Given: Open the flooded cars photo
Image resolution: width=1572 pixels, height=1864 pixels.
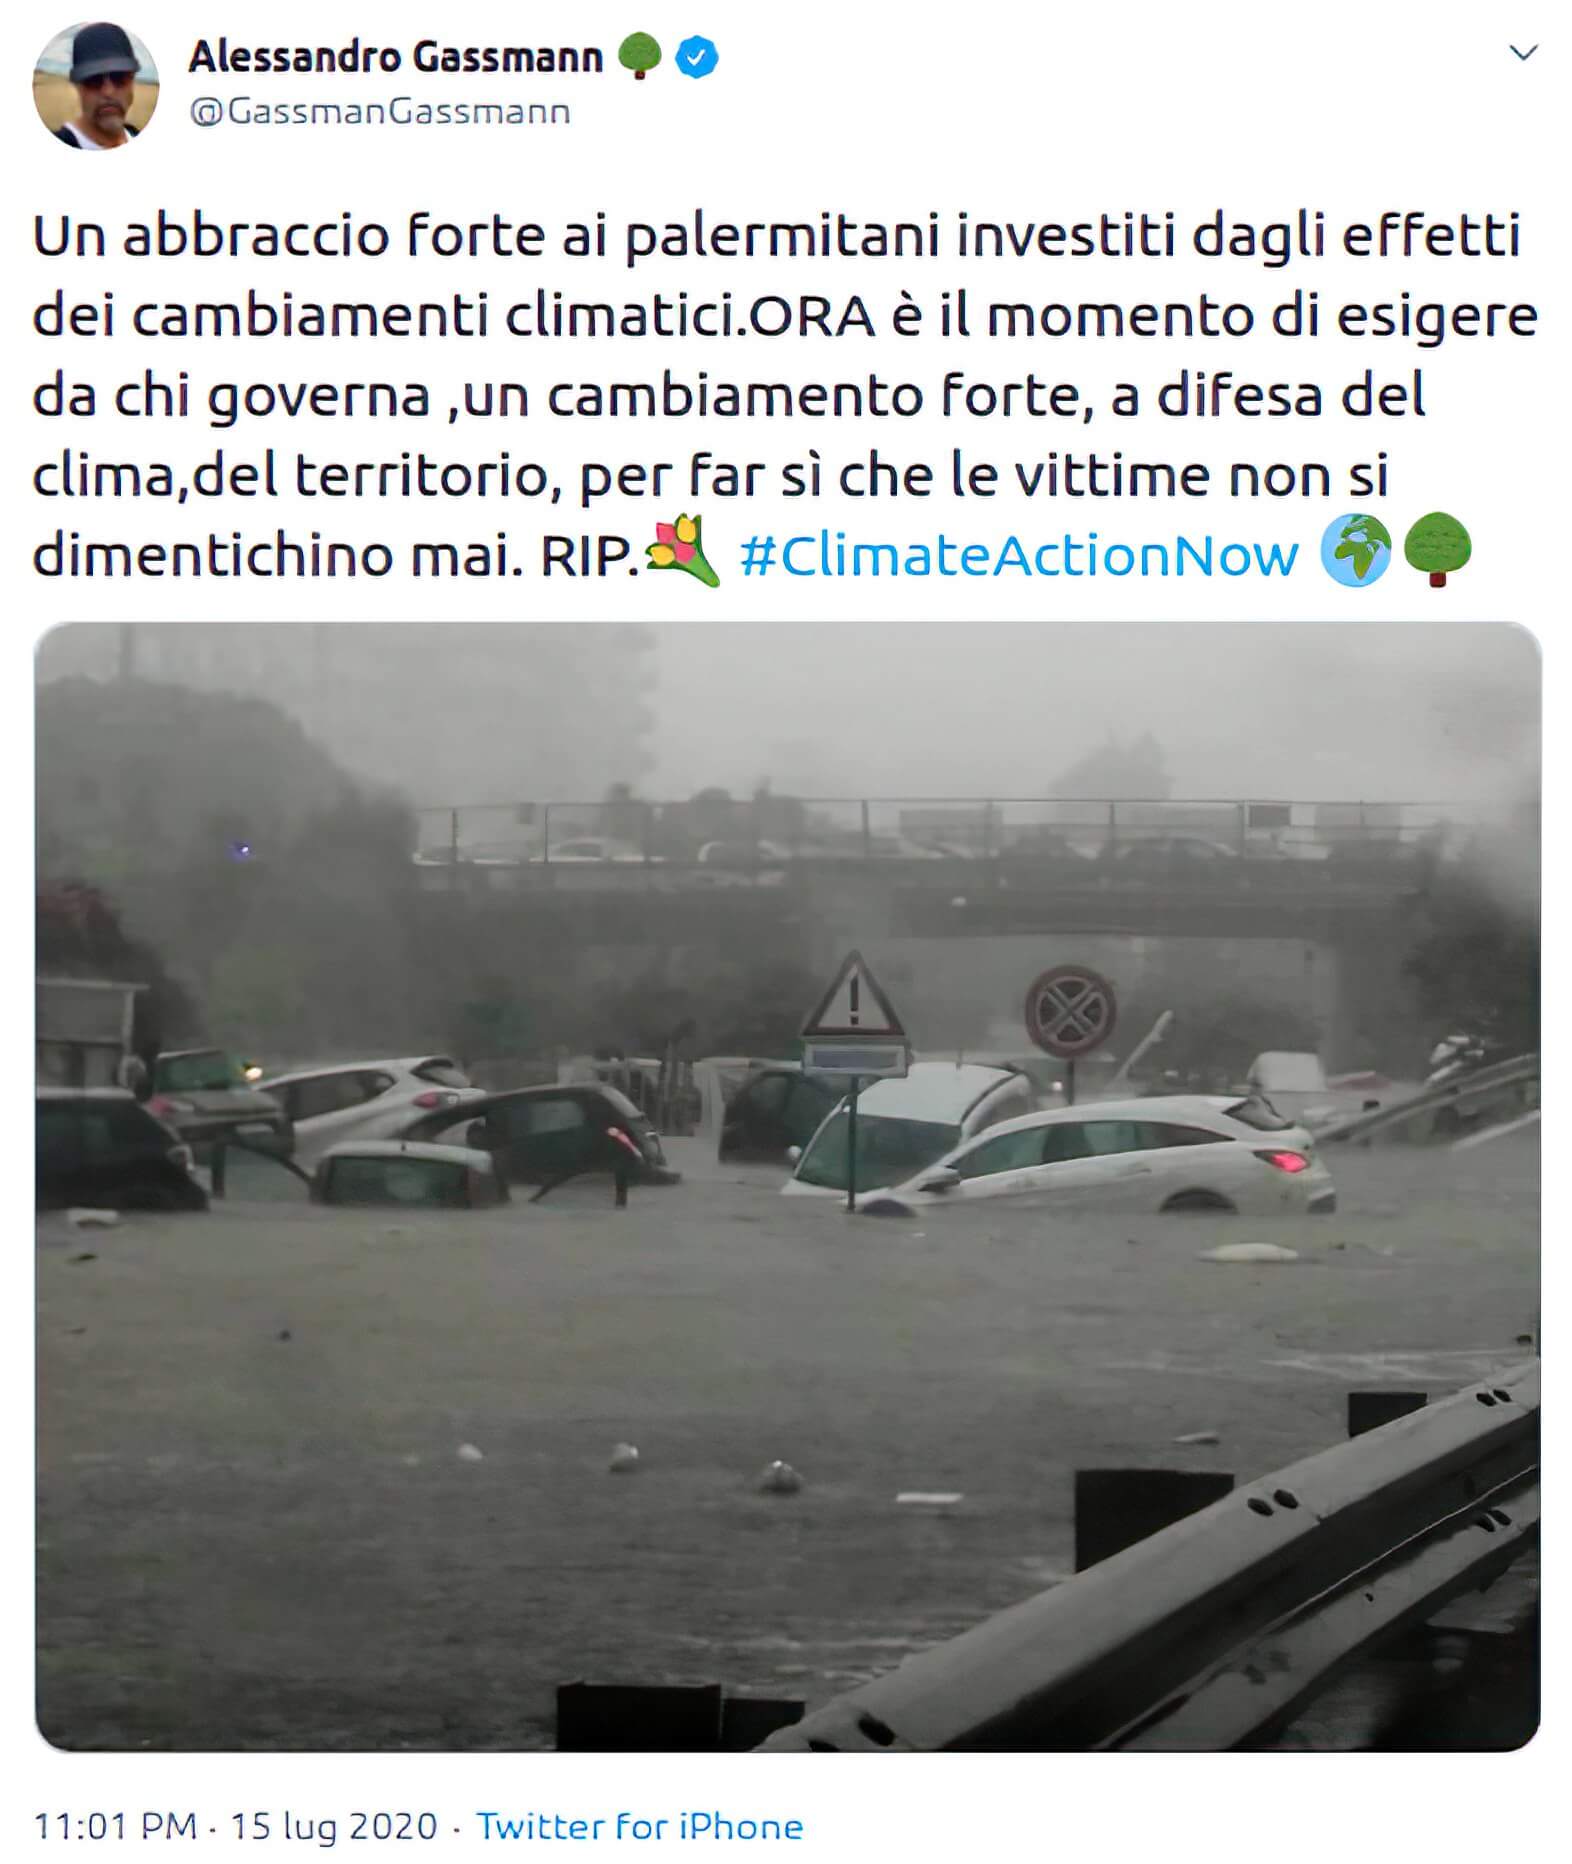Looking at the screenshot, I should (x=787, y=1187).
